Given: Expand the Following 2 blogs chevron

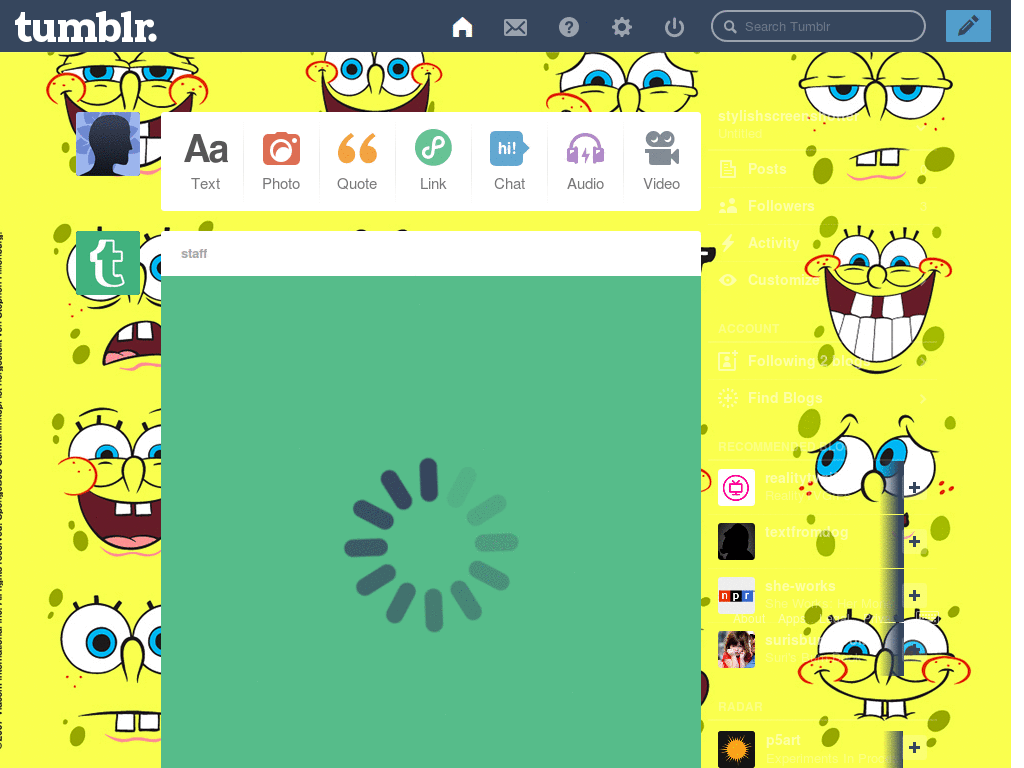Looking at the screenshot, I should click(922, 361).
